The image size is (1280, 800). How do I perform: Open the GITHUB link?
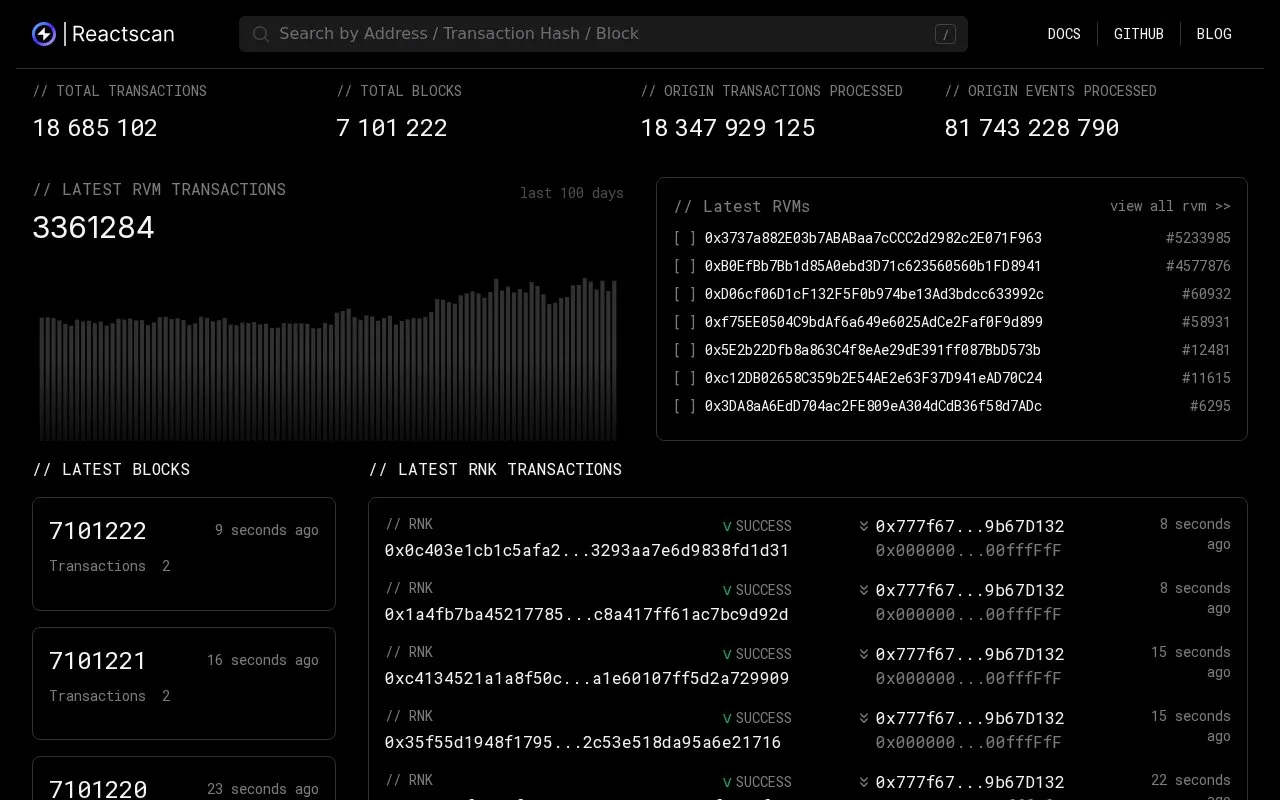point(1139,34)
